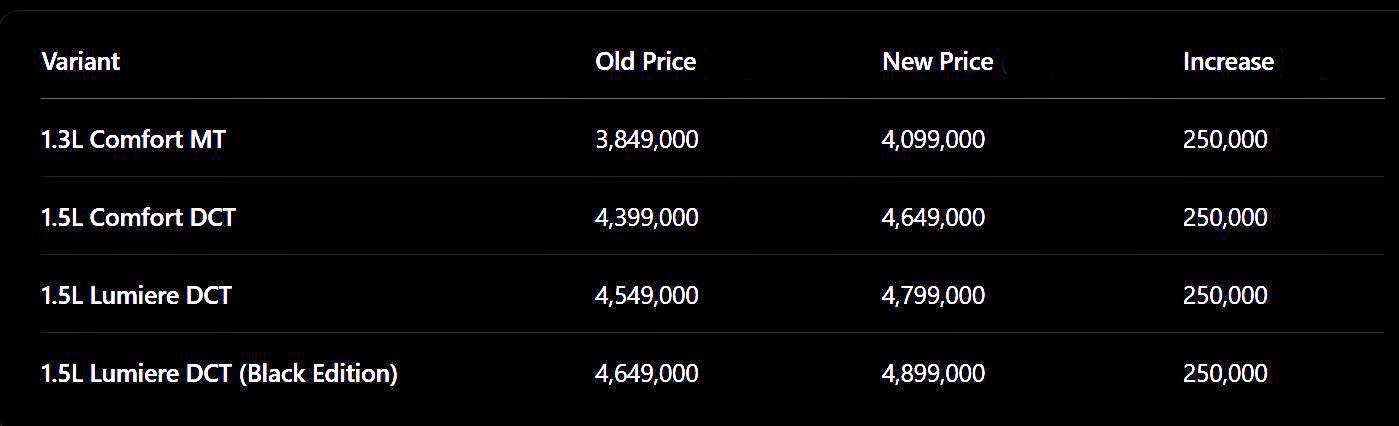Select the 1.5L Comfort DCT variant cell
Viewport: 1399px width, 426px height.
click(x=139, y=218)
